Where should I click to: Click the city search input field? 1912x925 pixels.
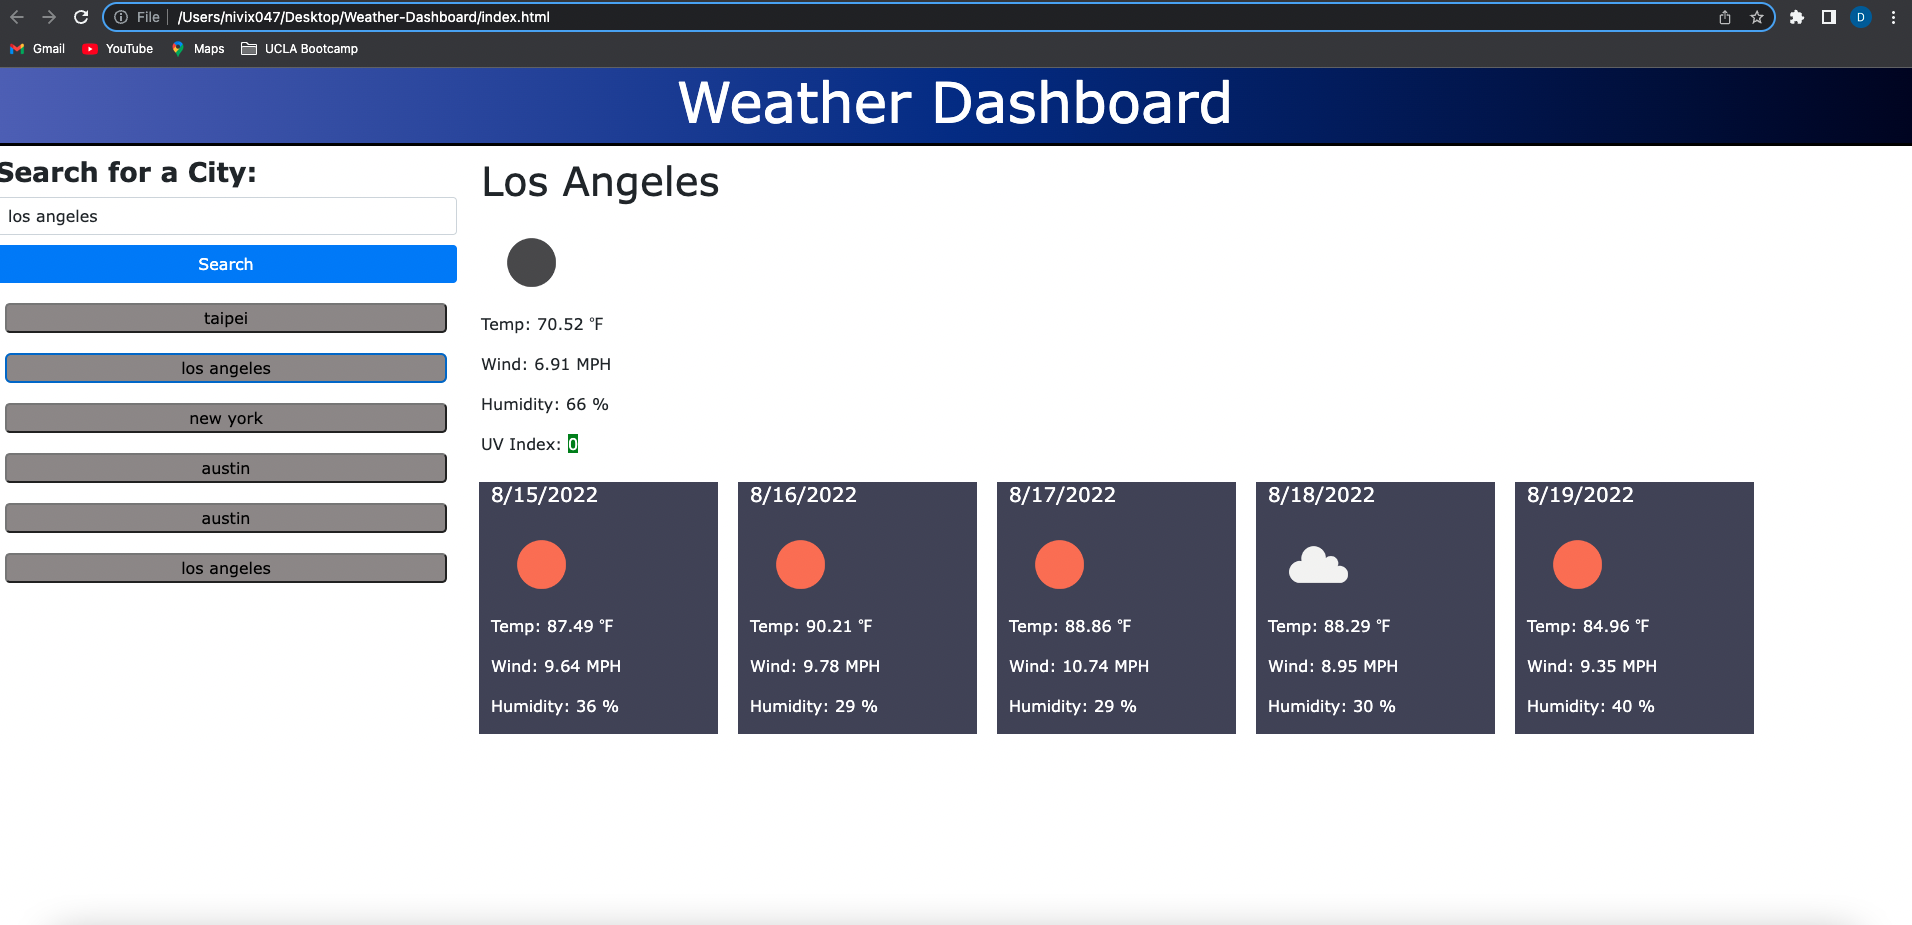(226, 216)
